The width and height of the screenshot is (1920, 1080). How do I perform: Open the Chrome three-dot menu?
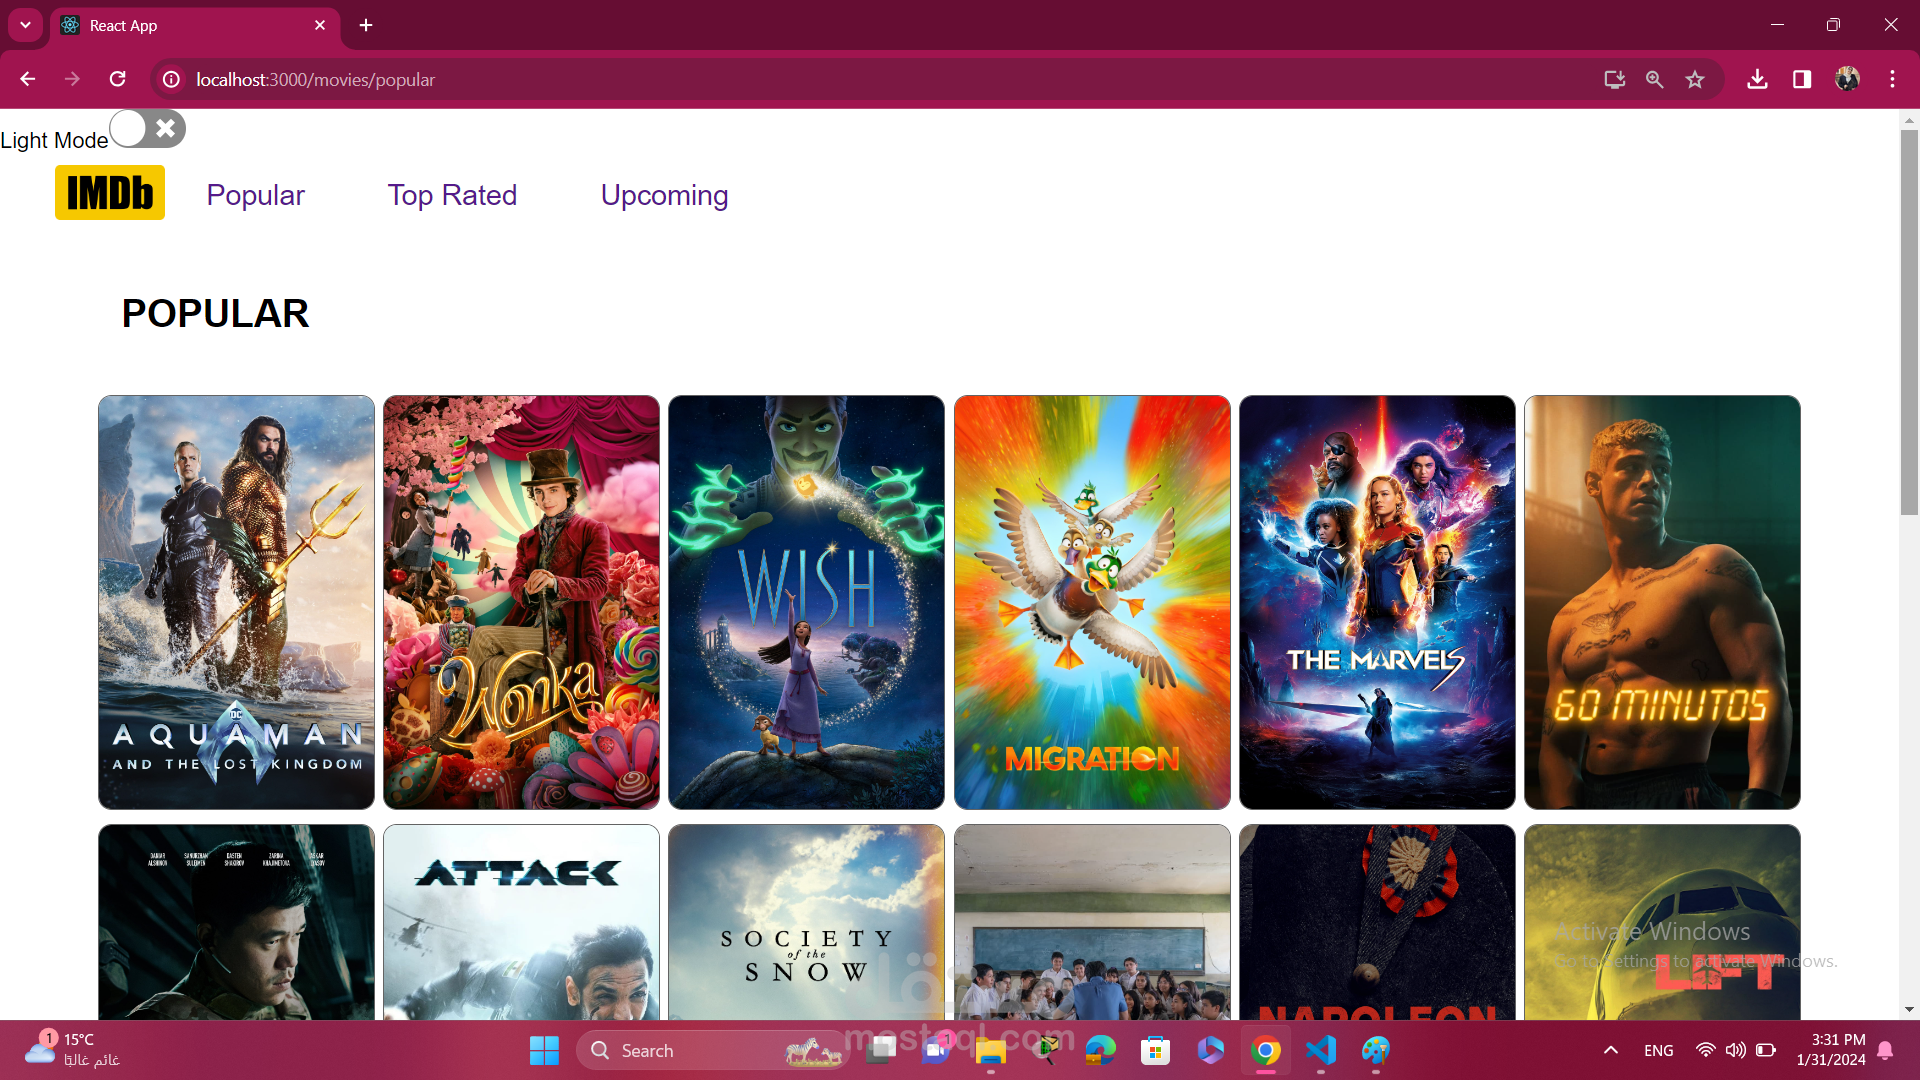[x=1892, y=79]
